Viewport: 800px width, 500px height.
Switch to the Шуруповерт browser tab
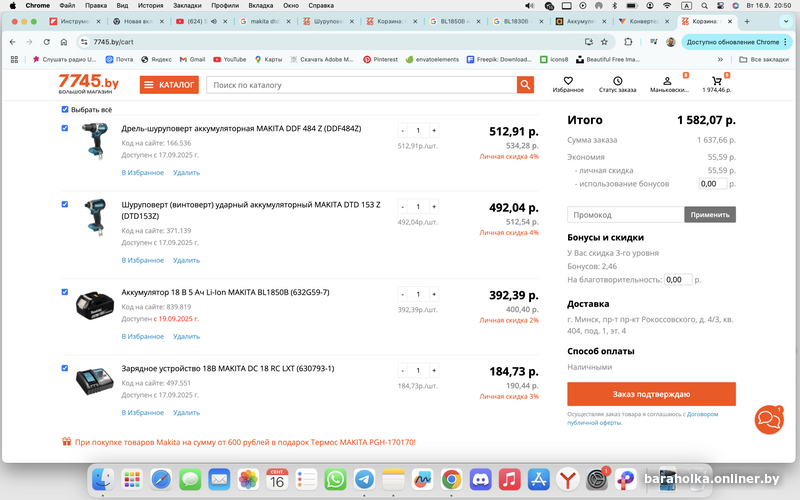pyautogui.click(x=328, y=21)
